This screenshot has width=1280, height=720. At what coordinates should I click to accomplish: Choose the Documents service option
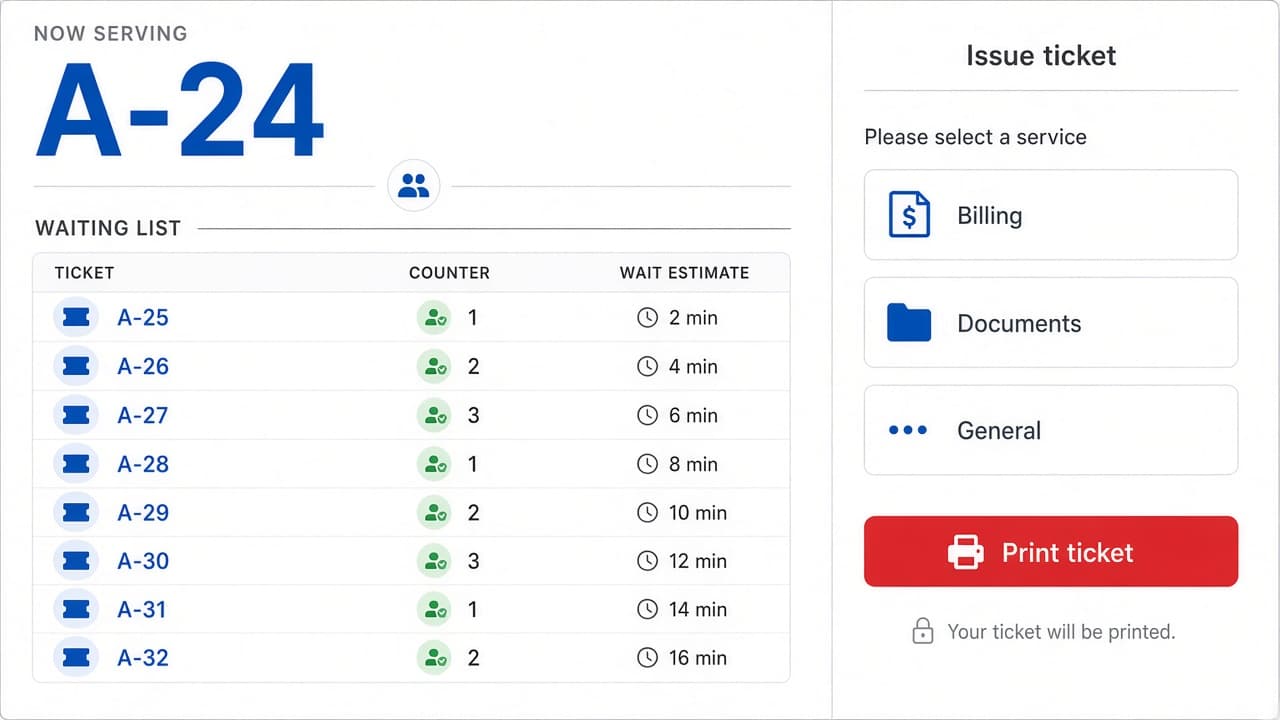coord(1051,323)
